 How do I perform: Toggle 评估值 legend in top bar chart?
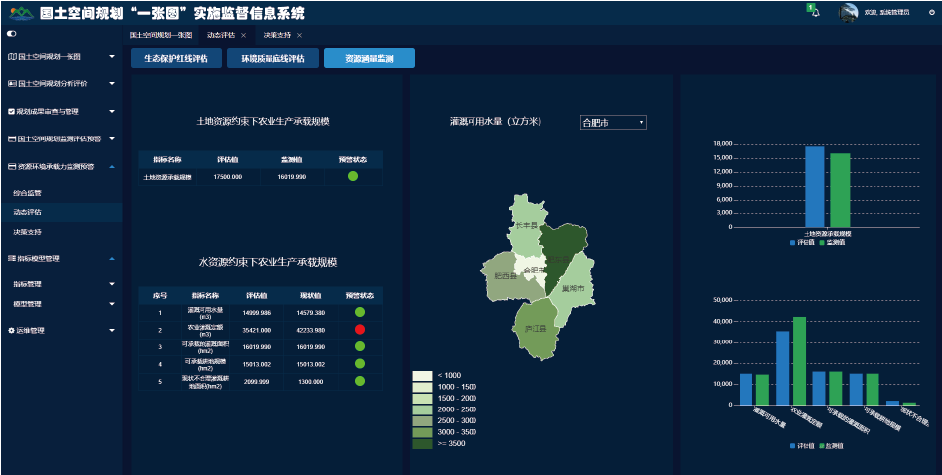click(801, 242)
